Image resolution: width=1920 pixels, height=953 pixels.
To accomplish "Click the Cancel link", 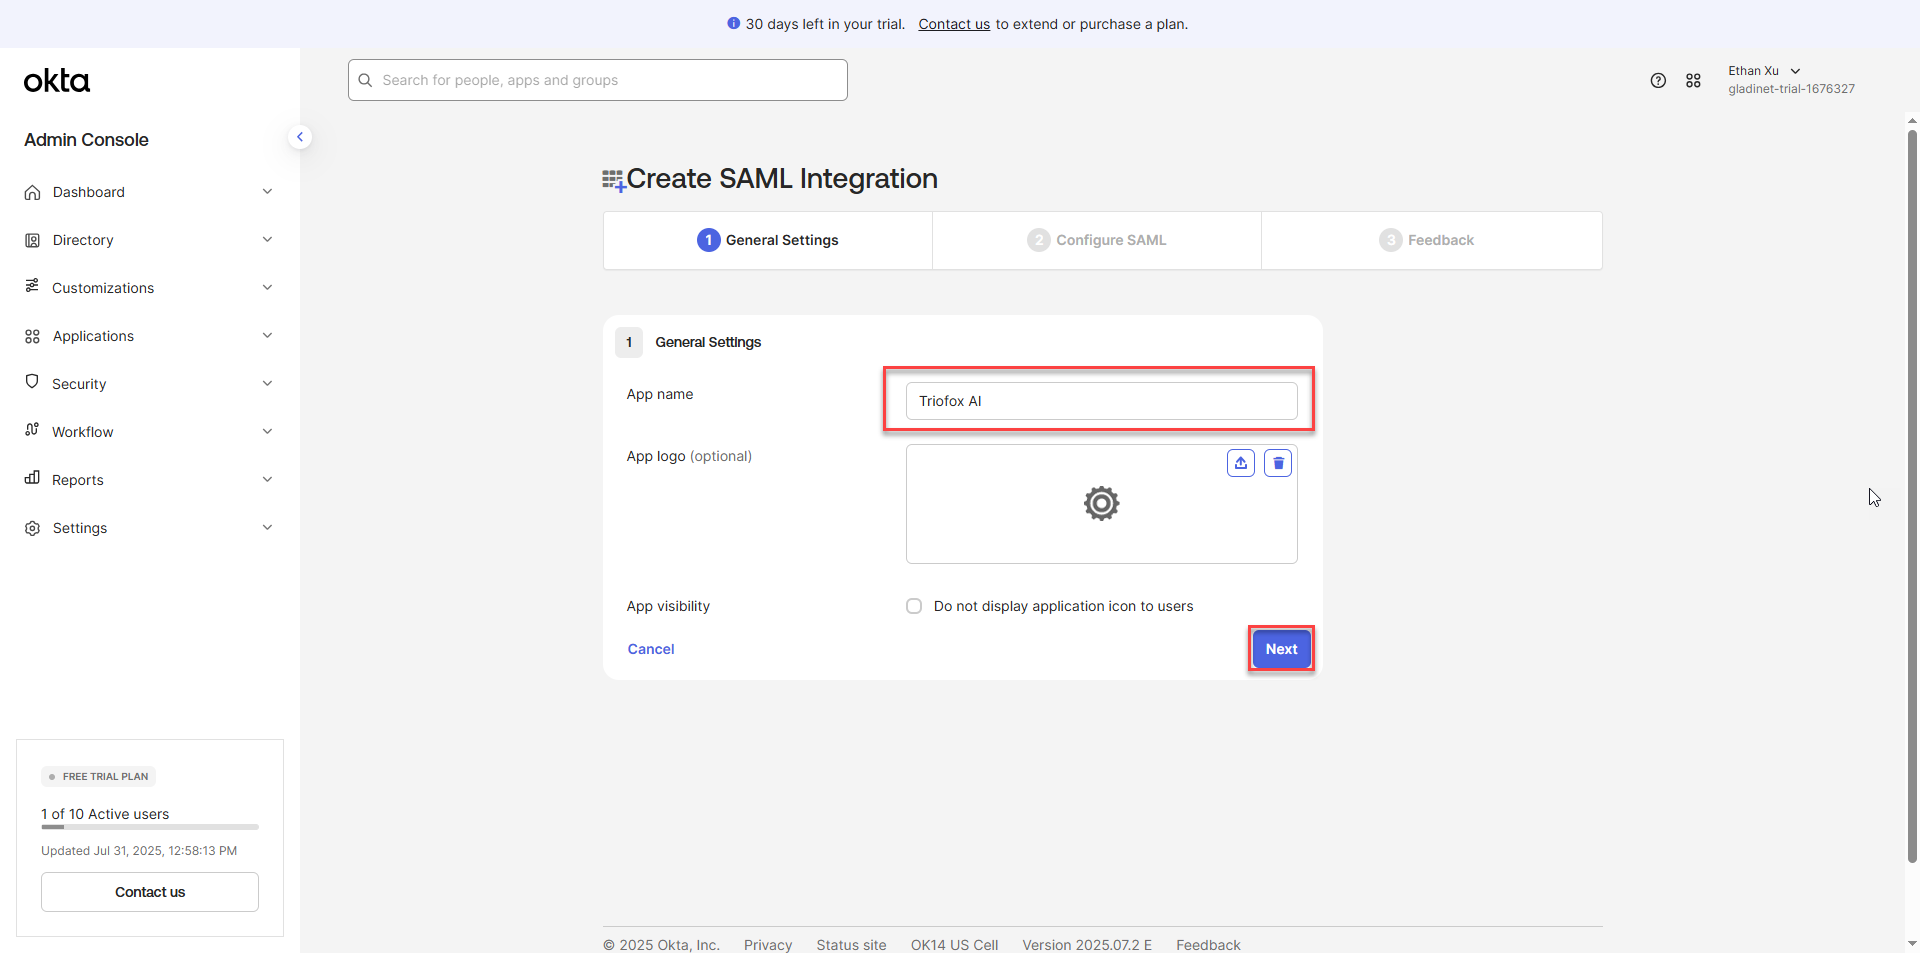I will [x=651, y=649].
